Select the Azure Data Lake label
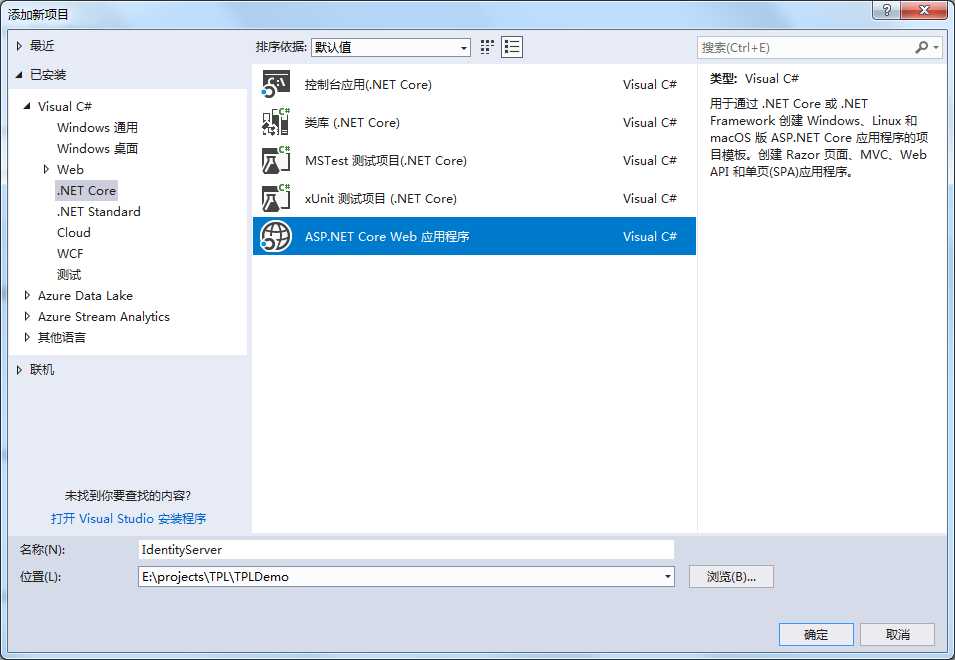This screenshot has width=955, height=660. (85, 295)
